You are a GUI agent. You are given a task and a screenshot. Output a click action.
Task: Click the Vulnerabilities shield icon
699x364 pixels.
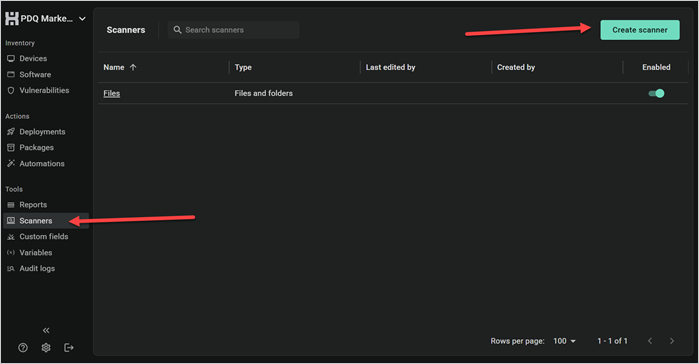(x=11, y=90)
